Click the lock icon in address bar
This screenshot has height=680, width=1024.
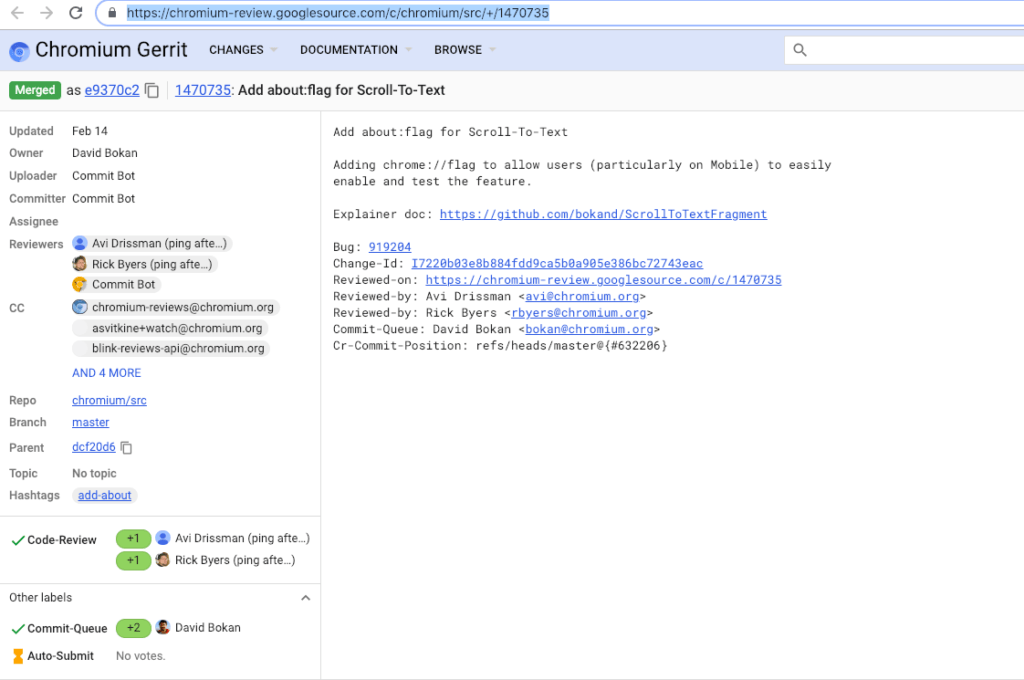pos(112,12)
